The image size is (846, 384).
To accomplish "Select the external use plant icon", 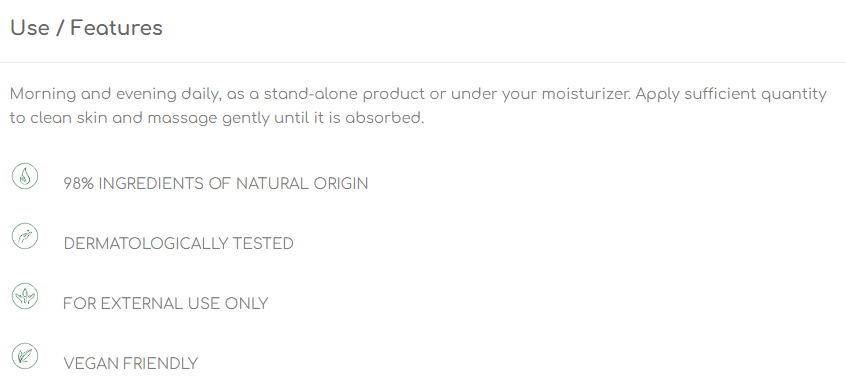I will click(x=25, y=296).
